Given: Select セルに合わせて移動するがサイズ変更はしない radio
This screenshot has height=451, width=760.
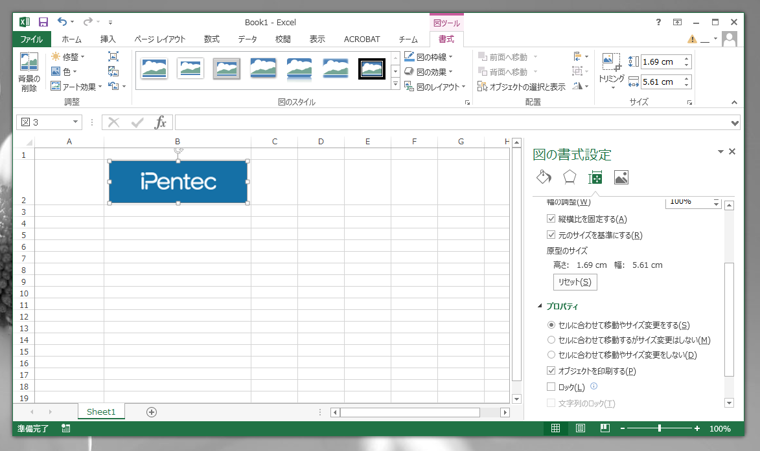Looking at the screenshot, I should 551,340.
